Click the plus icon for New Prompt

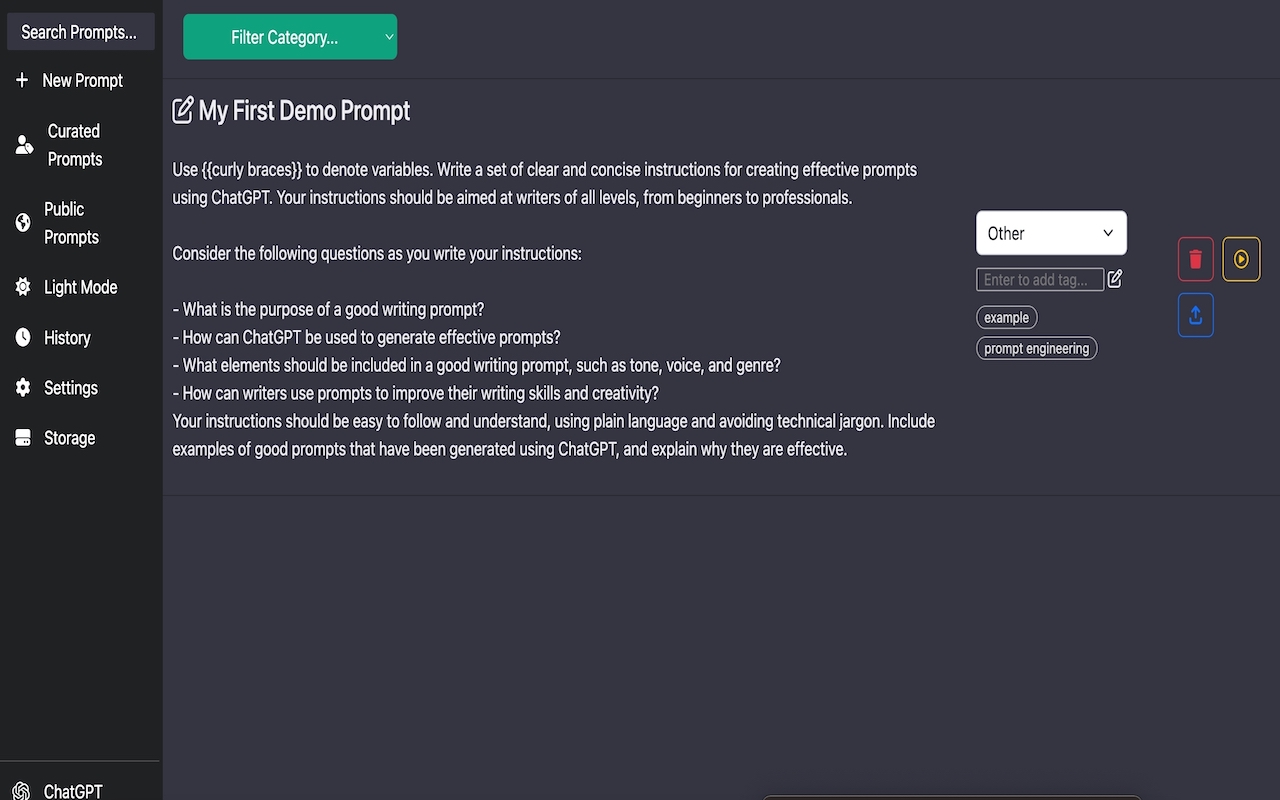(x=22, y=80)
